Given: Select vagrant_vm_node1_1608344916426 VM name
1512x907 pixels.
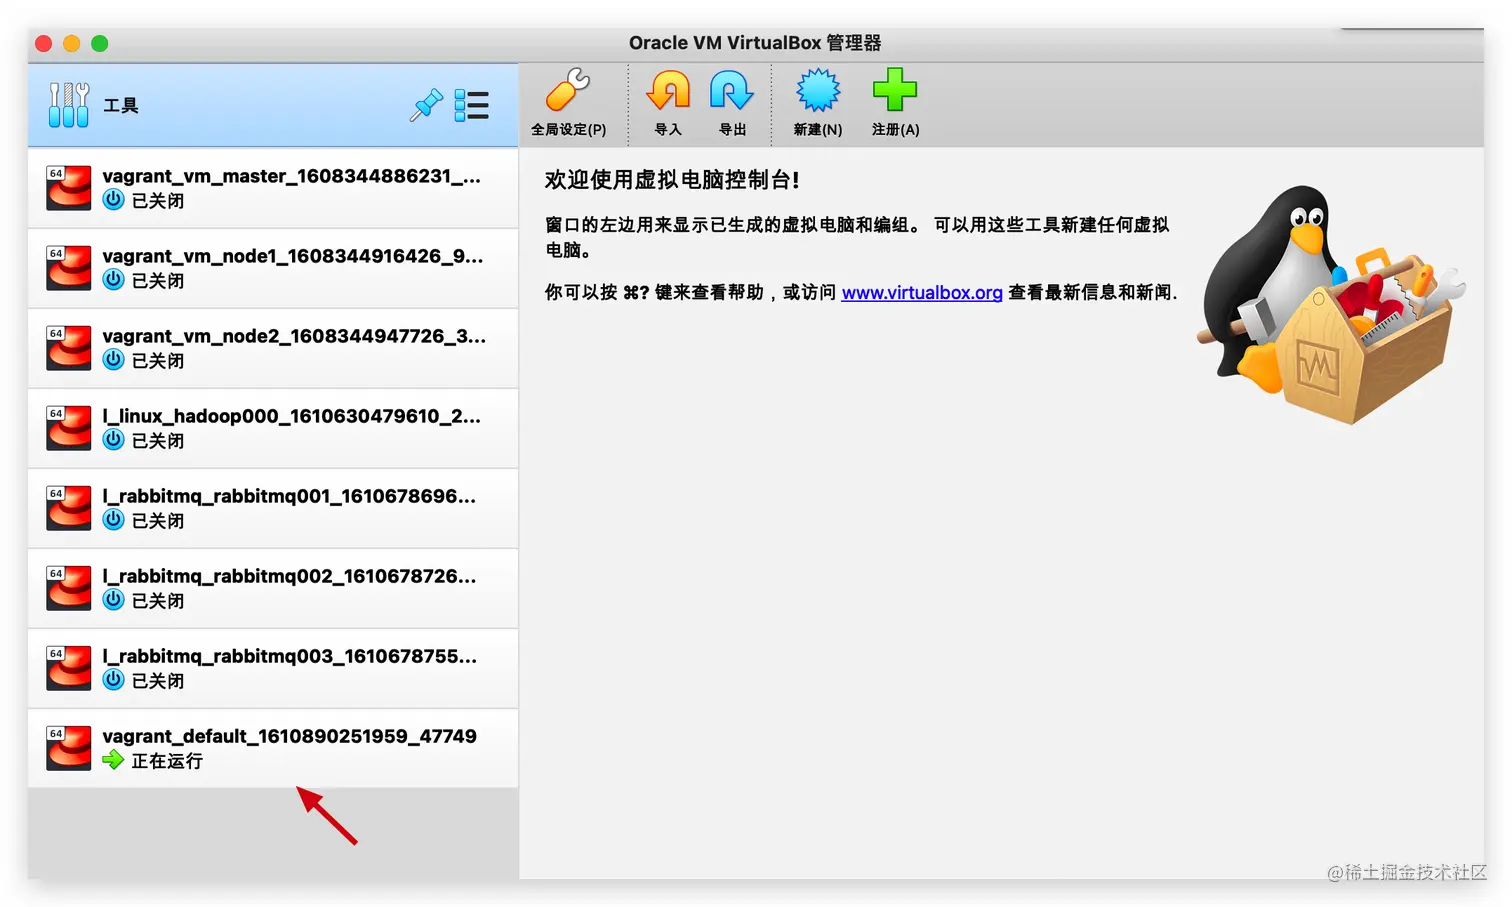Looking at the screenshot, I should click(292, 256).
